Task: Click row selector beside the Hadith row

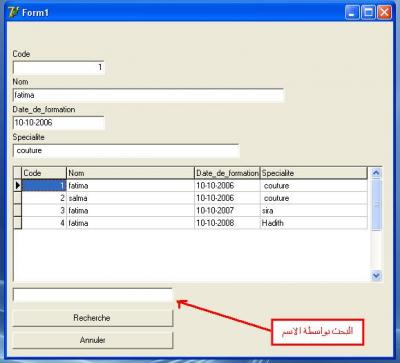Action: tap(18, 223)
